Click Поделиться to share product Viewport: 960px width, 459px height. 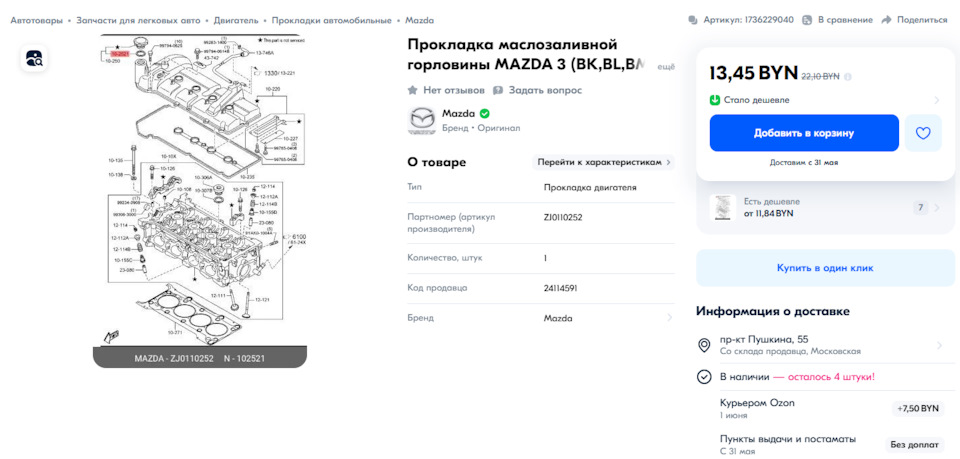[x=922, y=20]
